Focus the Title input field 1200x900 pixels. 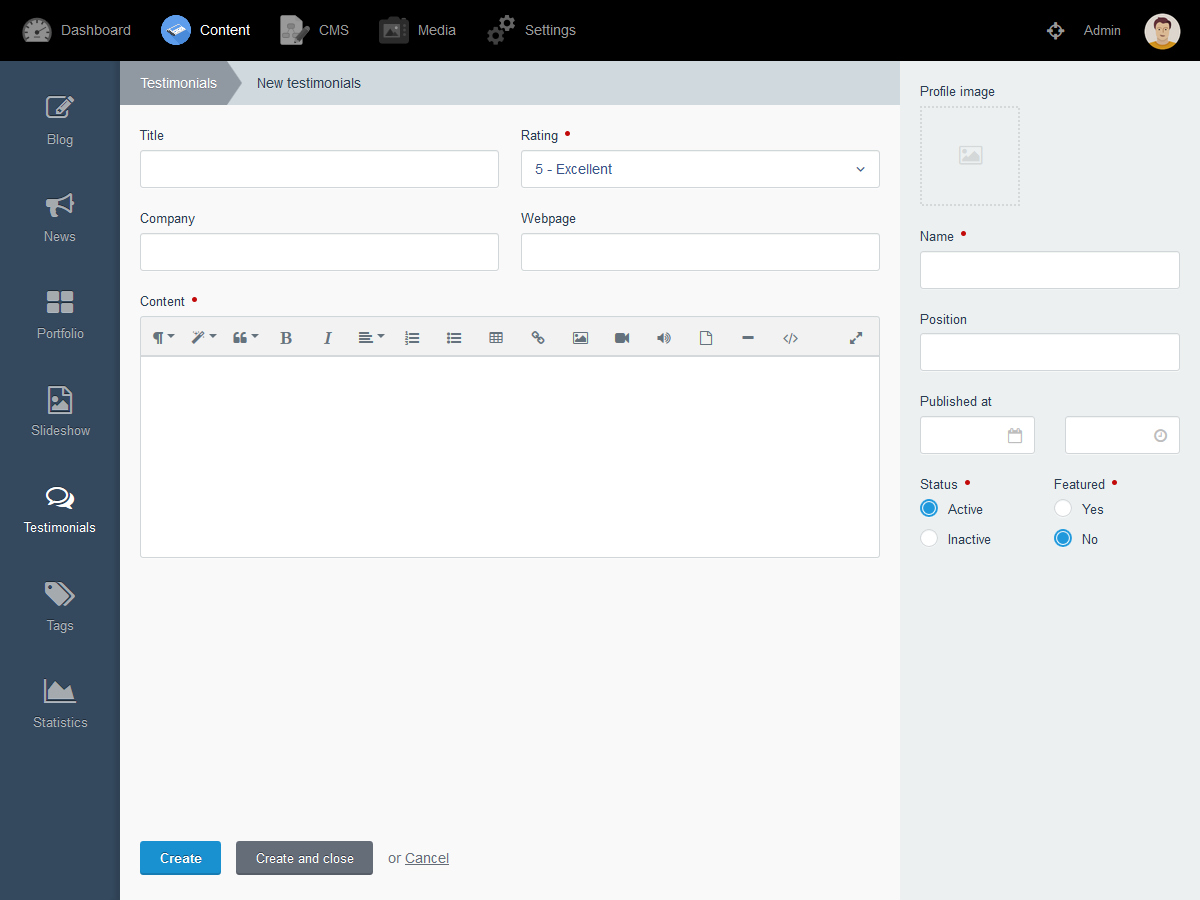[x=319, y=169]
